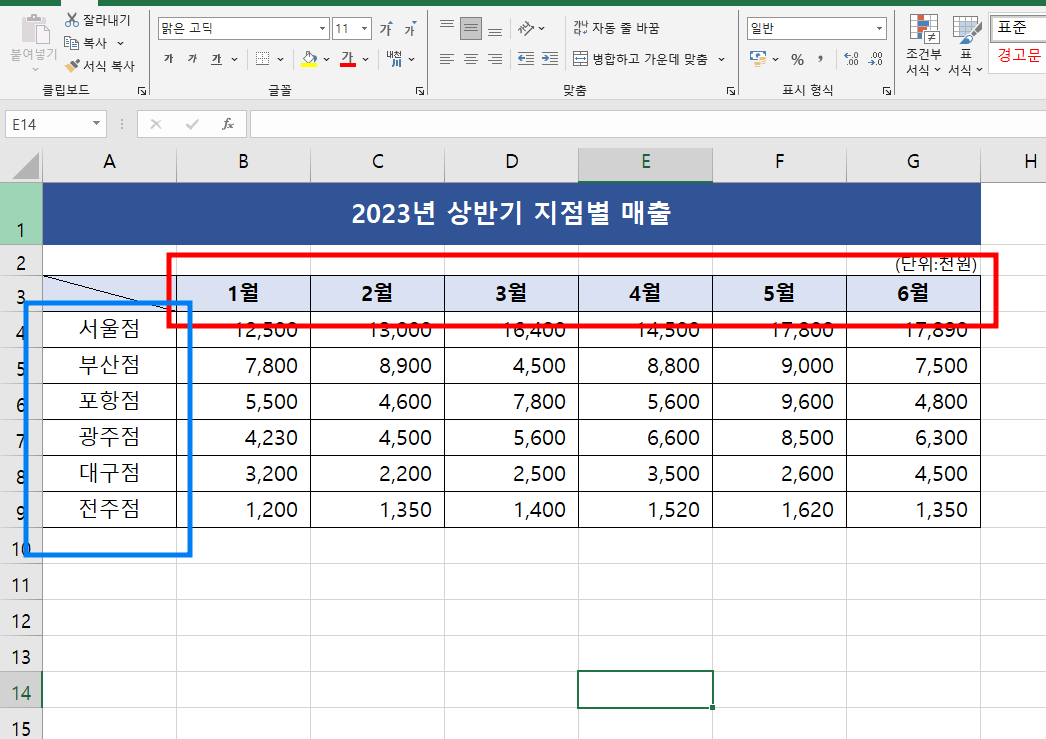Click the Cut (잘라내기) scissors button
This screenshot has width=1046, height=739.
pos(97,20)
